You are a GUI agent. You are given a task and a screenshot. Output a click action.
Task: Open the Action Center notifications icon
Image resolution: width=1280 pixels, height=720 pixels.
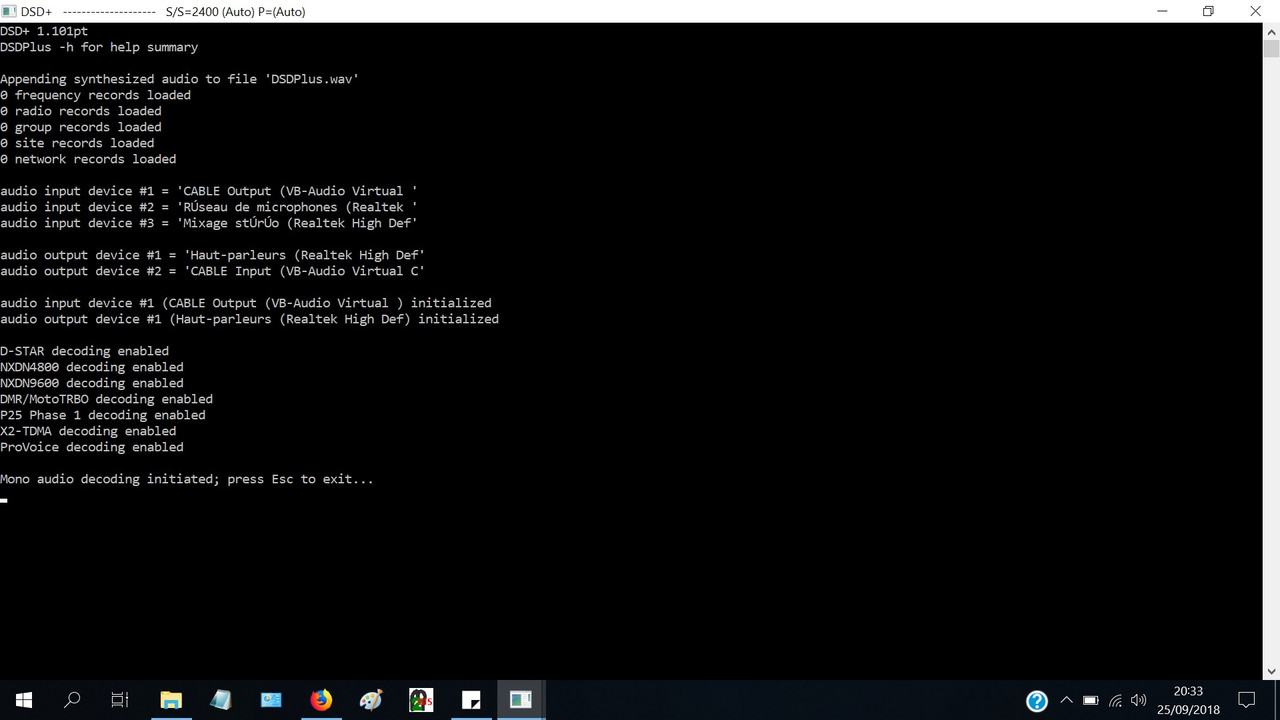pyautogui.click(x=1247, y=700)
